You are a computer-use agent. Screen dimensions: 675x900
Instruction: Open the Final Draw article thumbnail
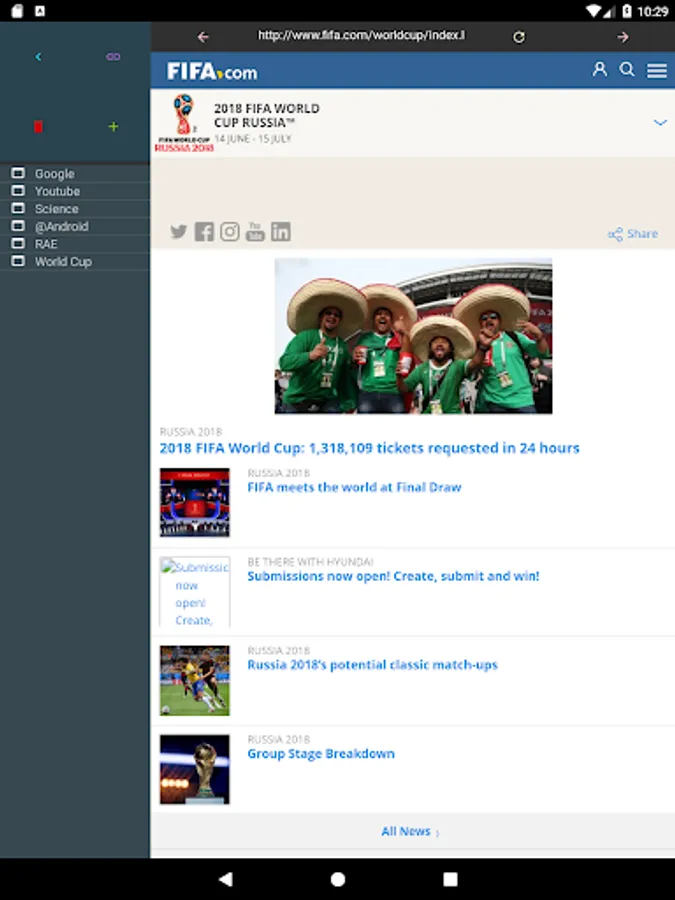pos(195,502)
